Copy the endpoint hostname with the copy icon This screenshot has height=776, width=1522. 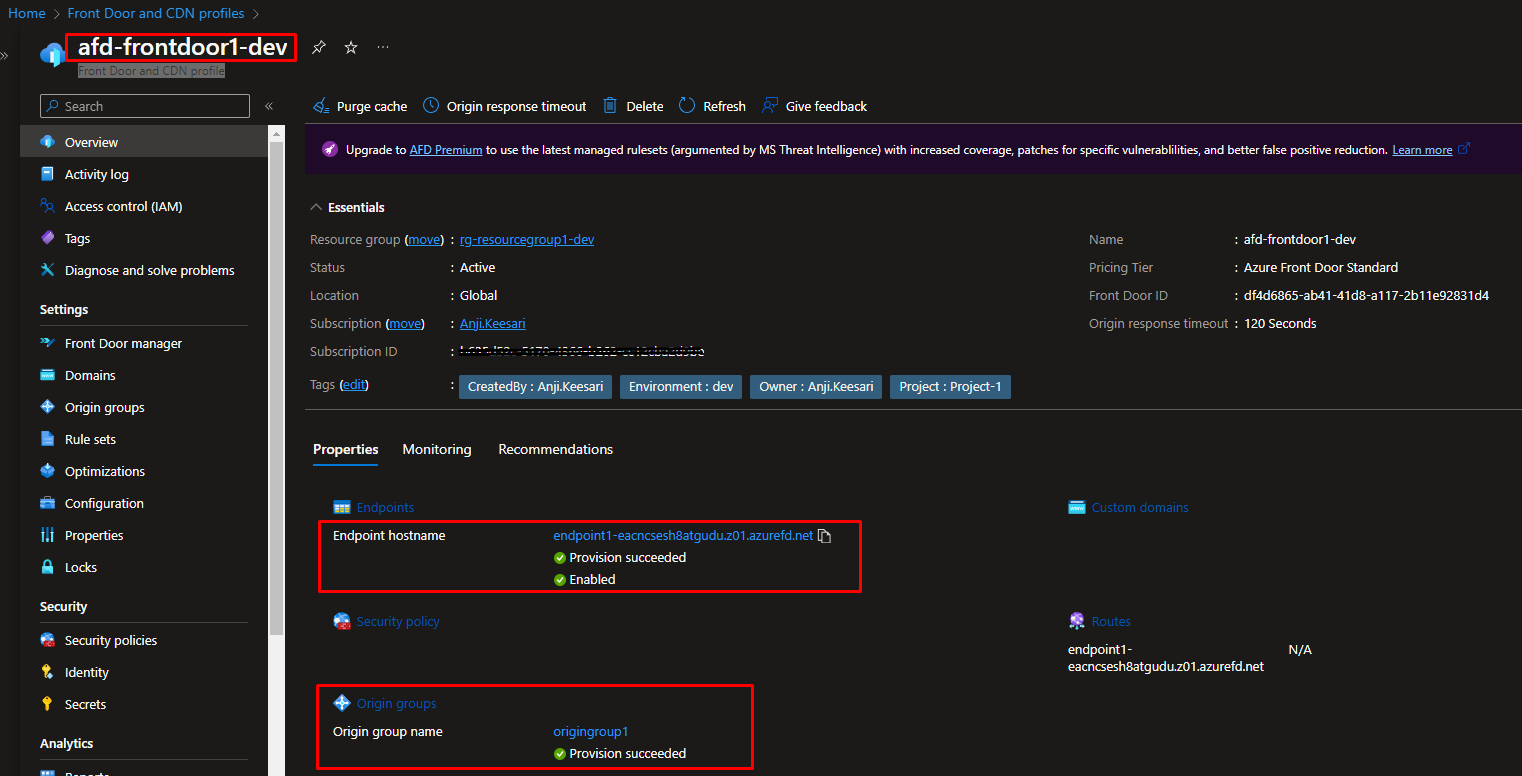point(825,536)
